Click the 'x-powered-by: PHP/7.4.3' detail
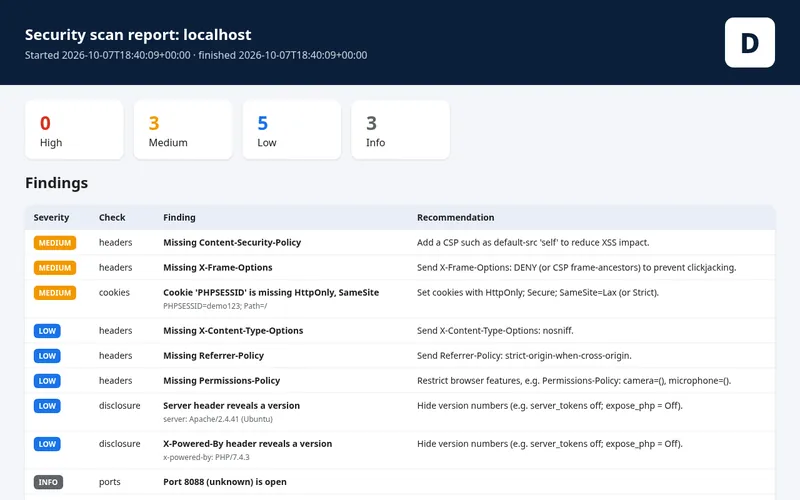 (206, 457)
